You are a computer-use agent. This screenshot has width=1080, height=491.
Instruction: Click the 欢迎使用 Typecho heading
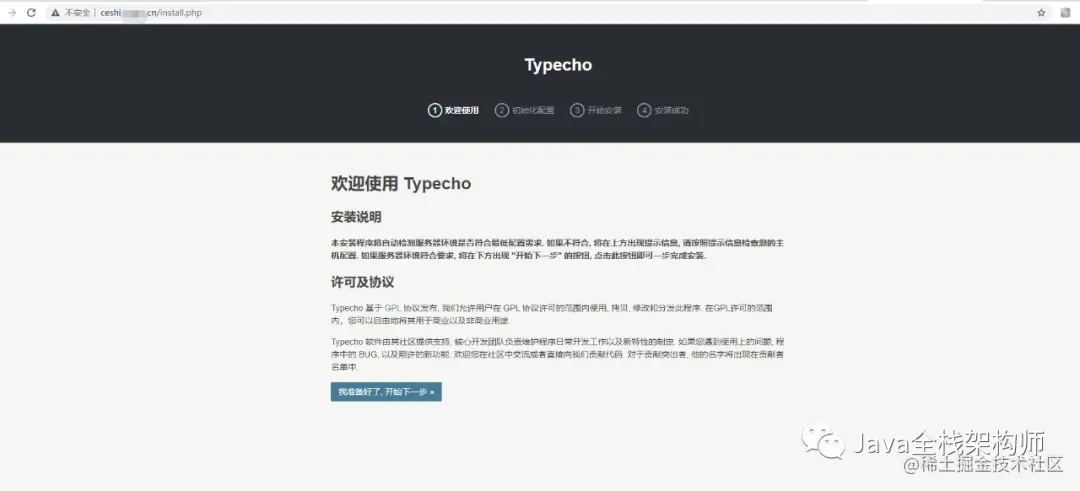click(x=401, y=184)
